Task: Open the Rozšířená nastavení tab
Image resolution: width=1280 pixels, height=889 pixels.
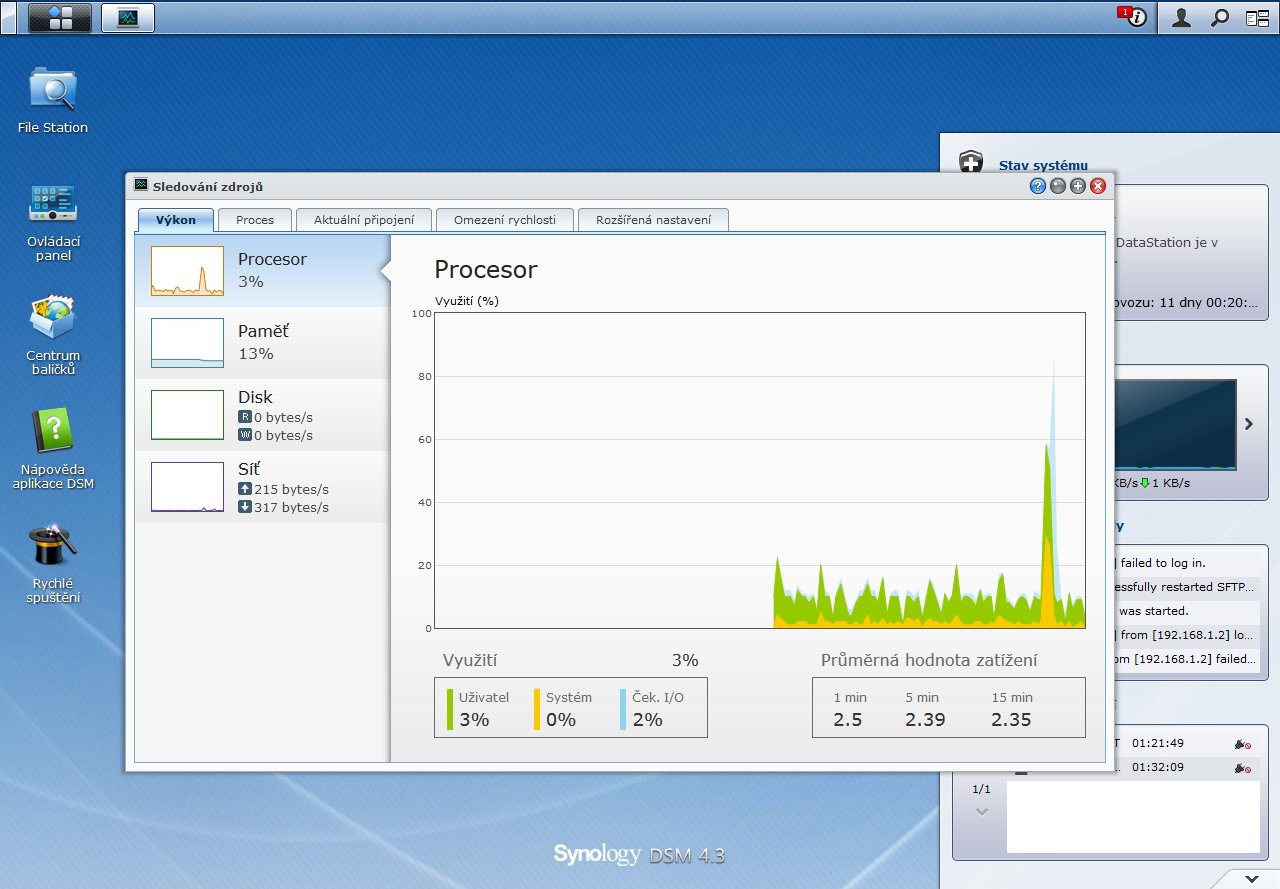Action: (653, 220)
